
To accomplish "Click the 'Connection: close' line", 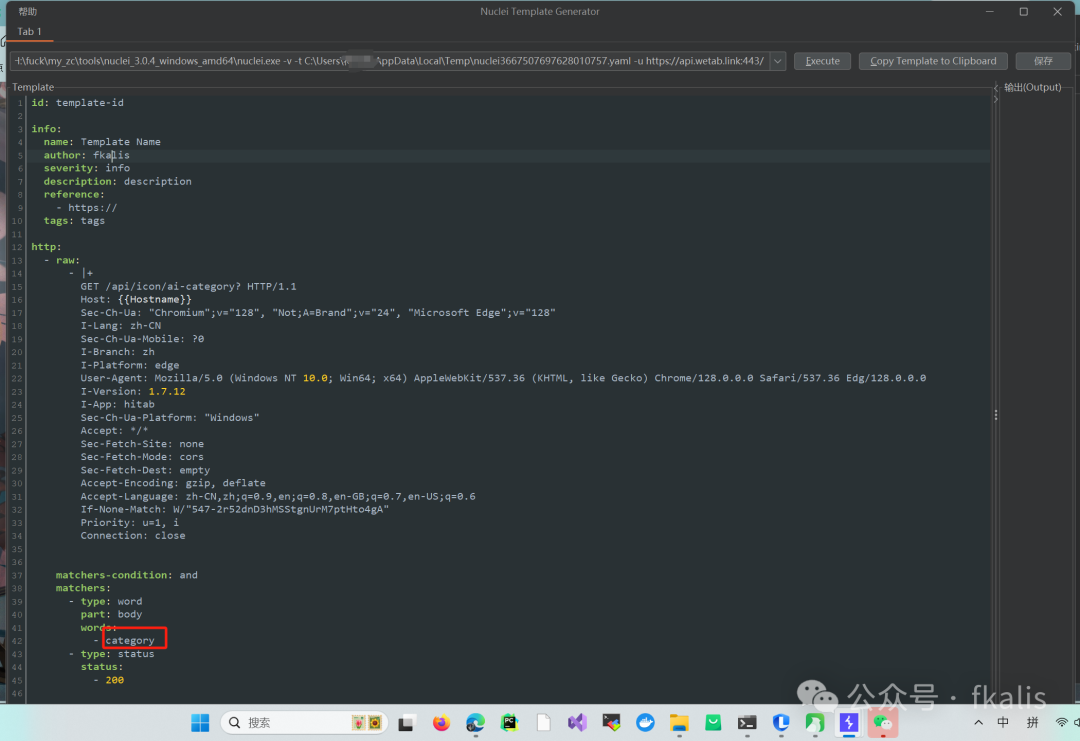I will coord(133,536).
